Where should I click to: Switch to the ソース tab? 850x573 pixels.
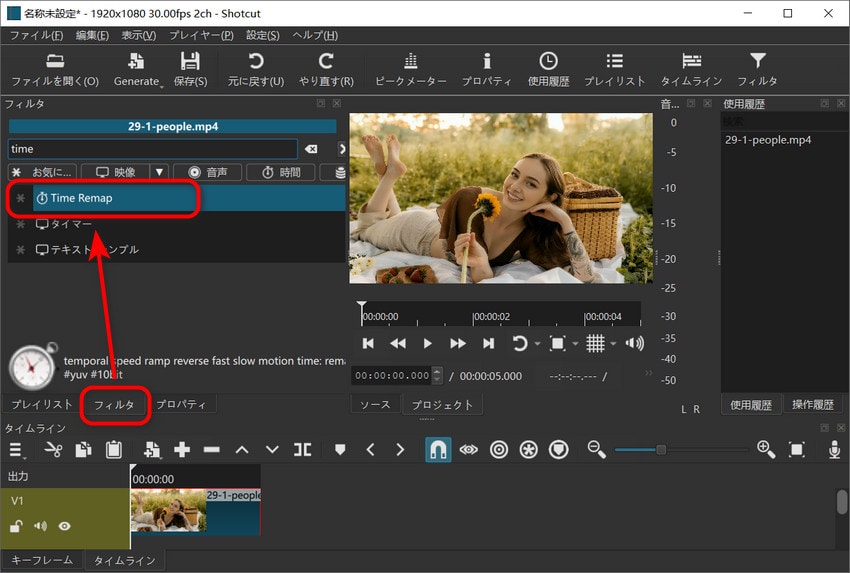coord(375,404)
